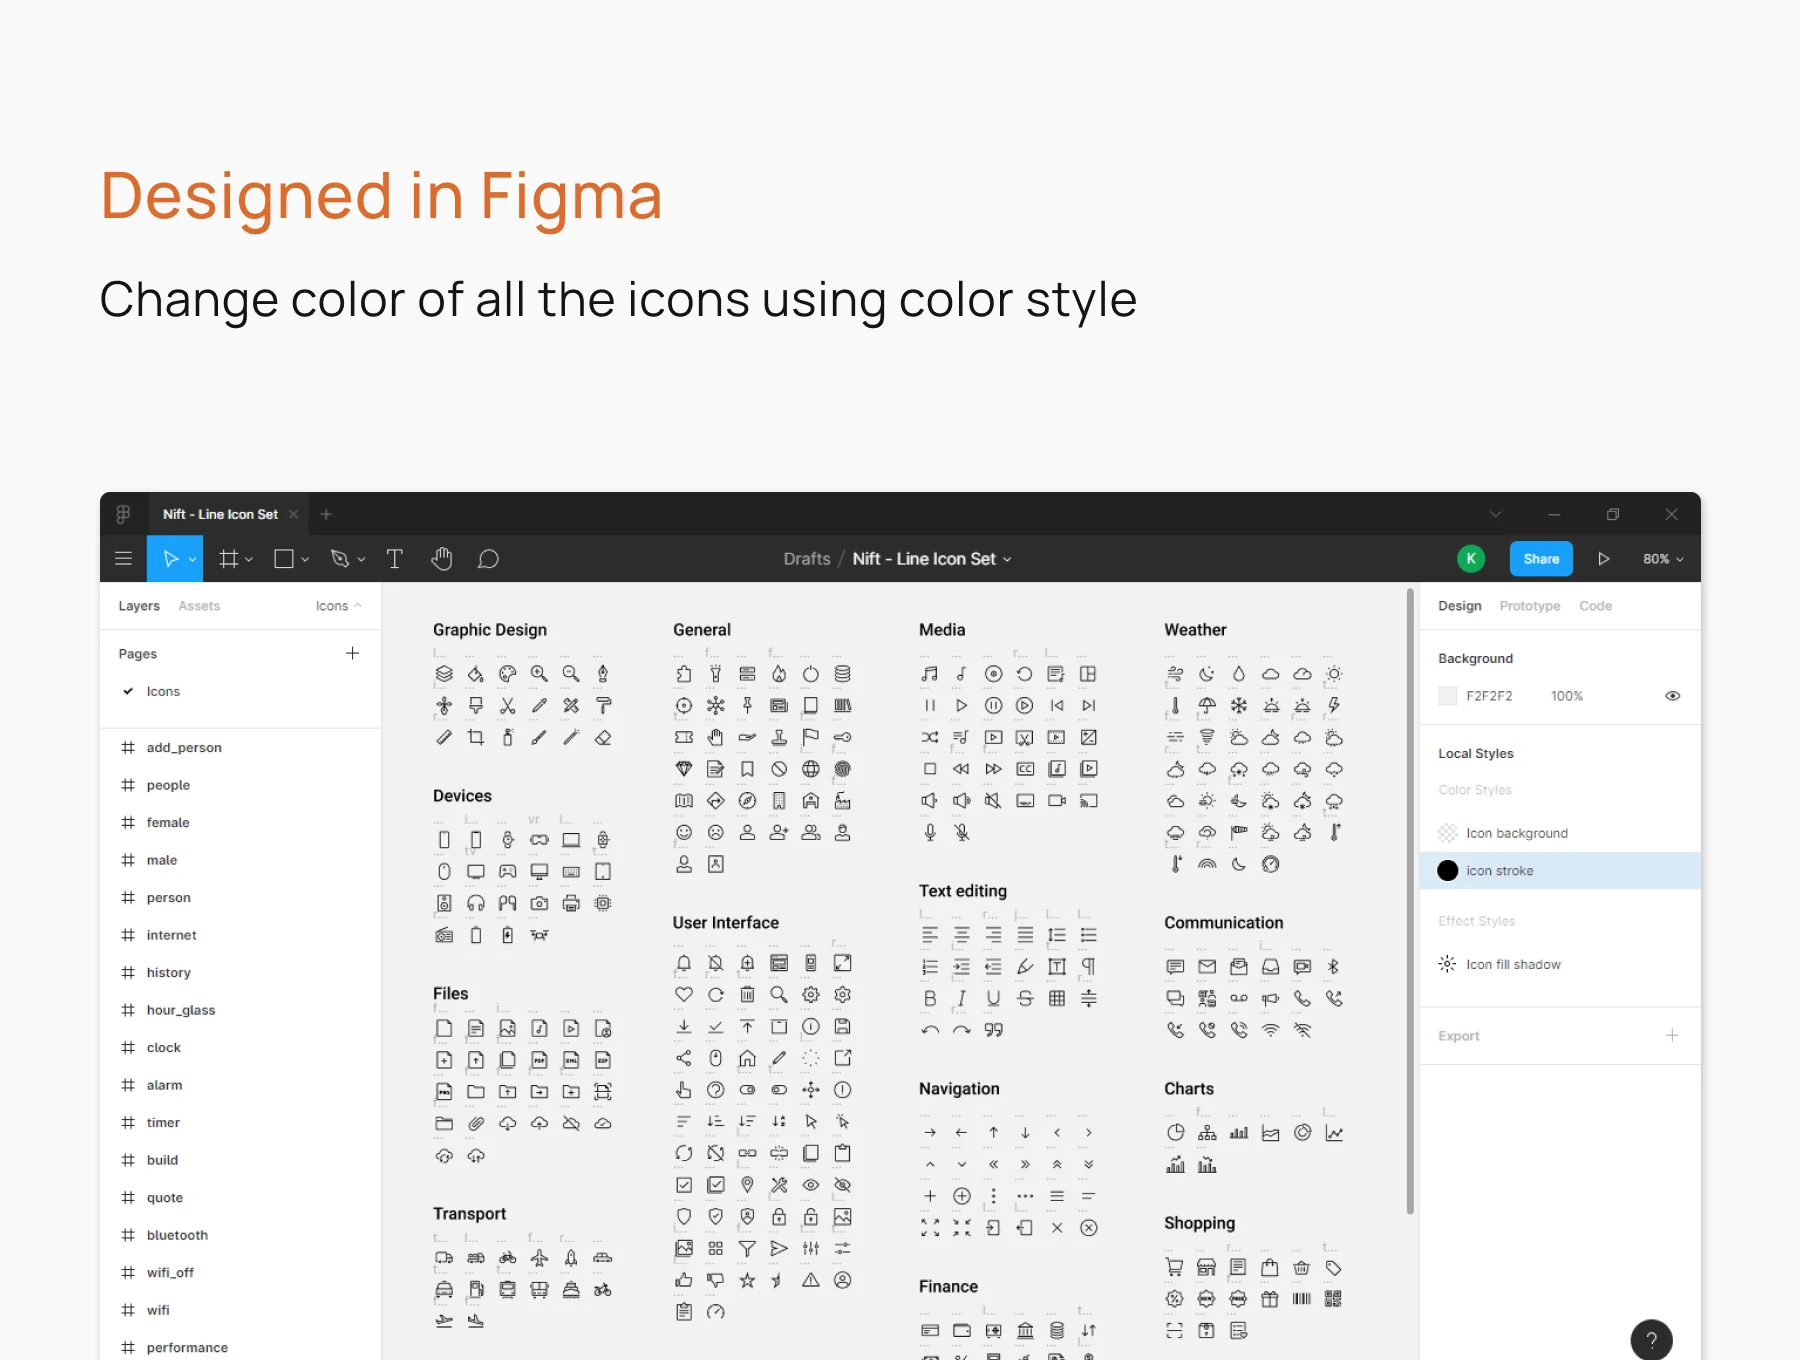Open the Frame tool dropdown arrow
Screen dimensions: 1800x1360
[x=249, y=560]
